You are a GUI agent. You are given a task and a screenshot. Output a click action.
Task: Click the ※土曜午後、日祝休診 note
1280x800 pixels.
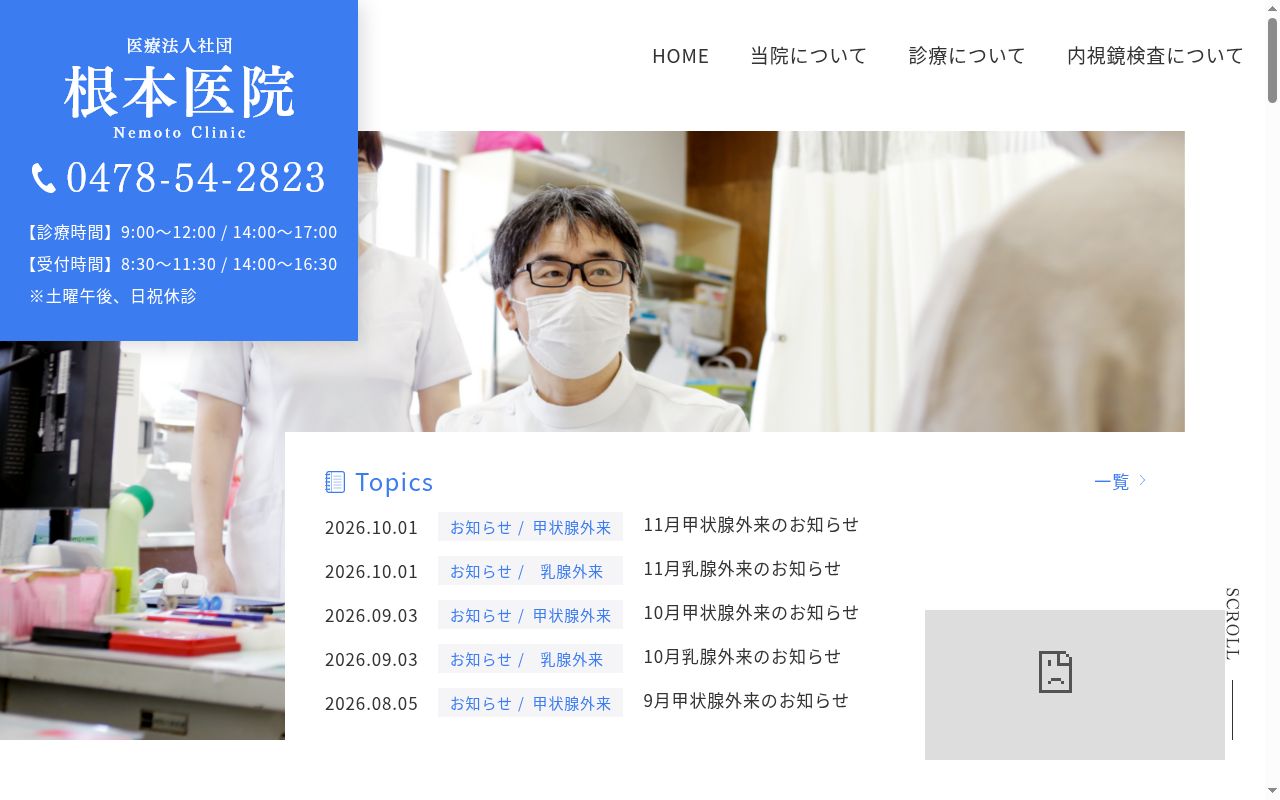click(x=113, y=296)
